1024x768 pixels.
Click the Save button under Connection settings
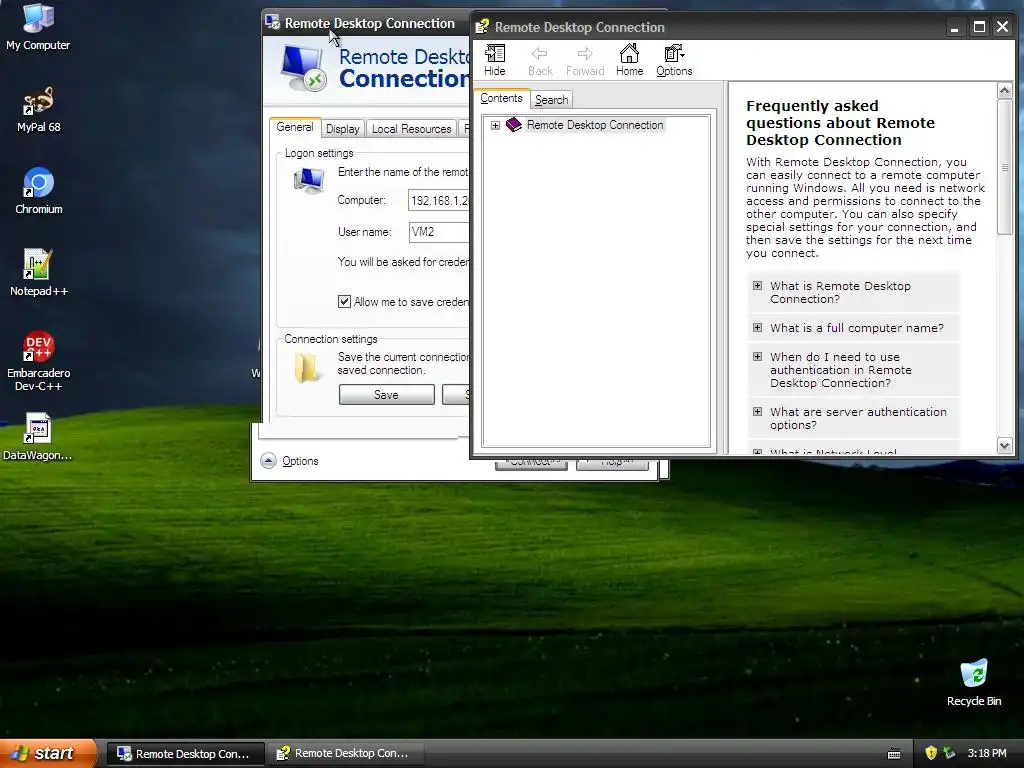[387, 394]
